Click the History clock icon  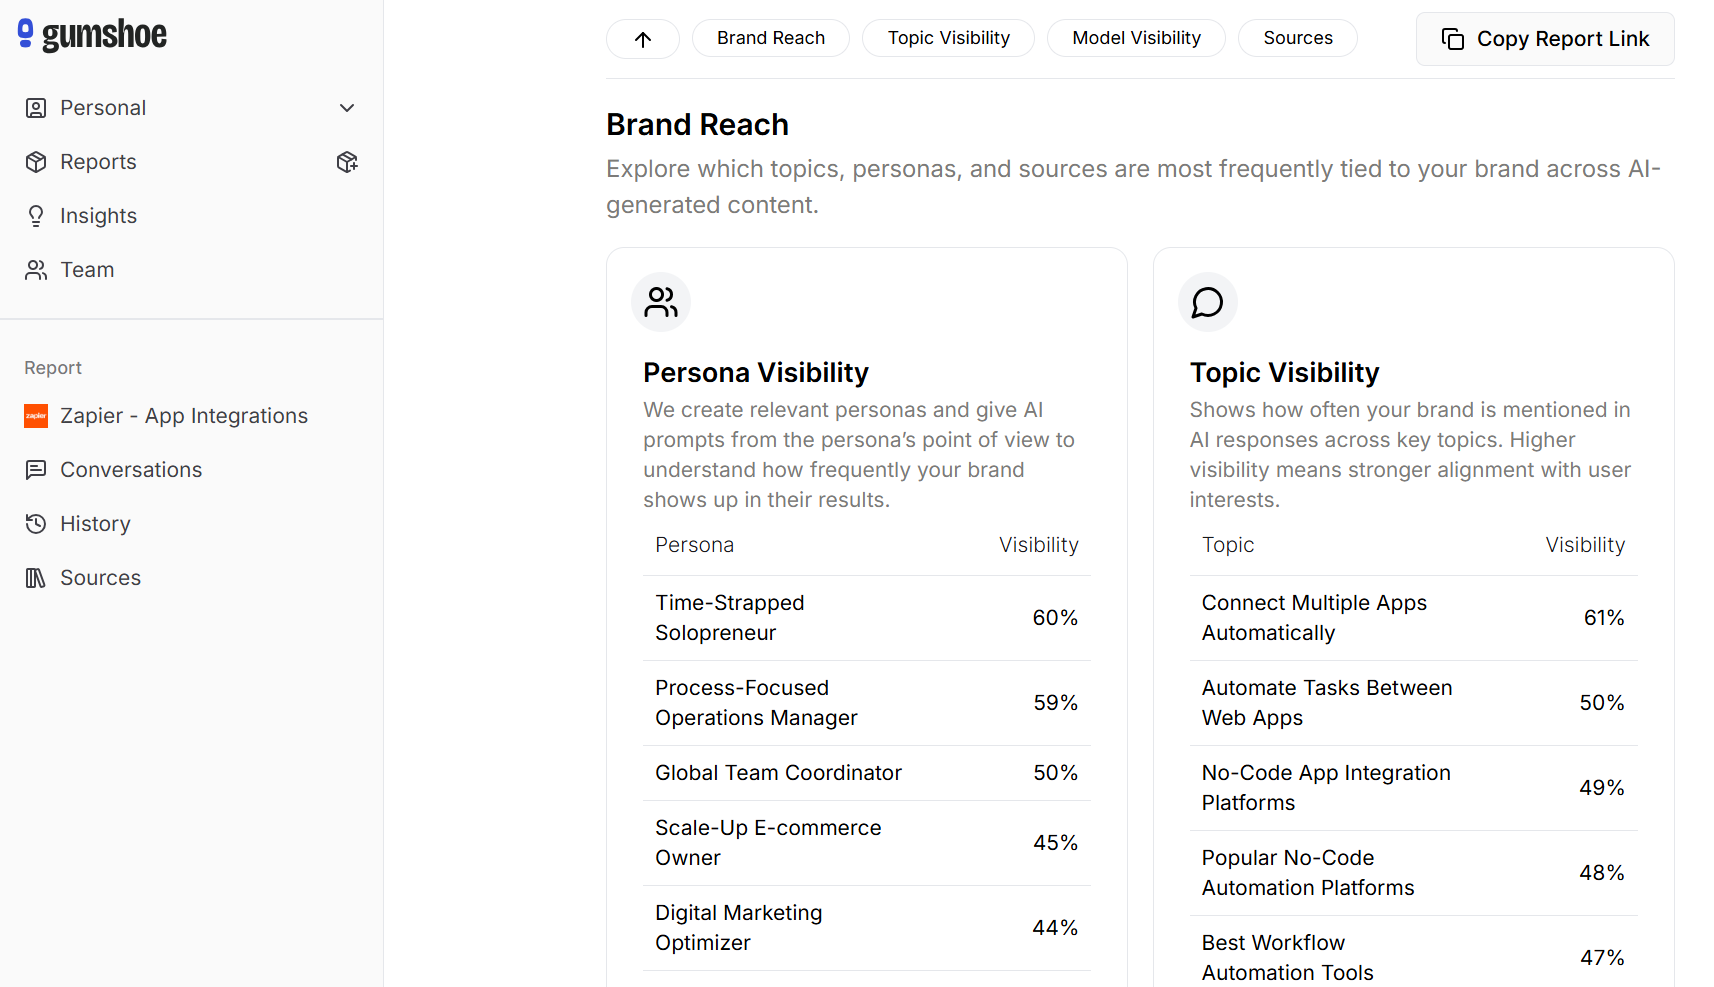tap(36, 524)
